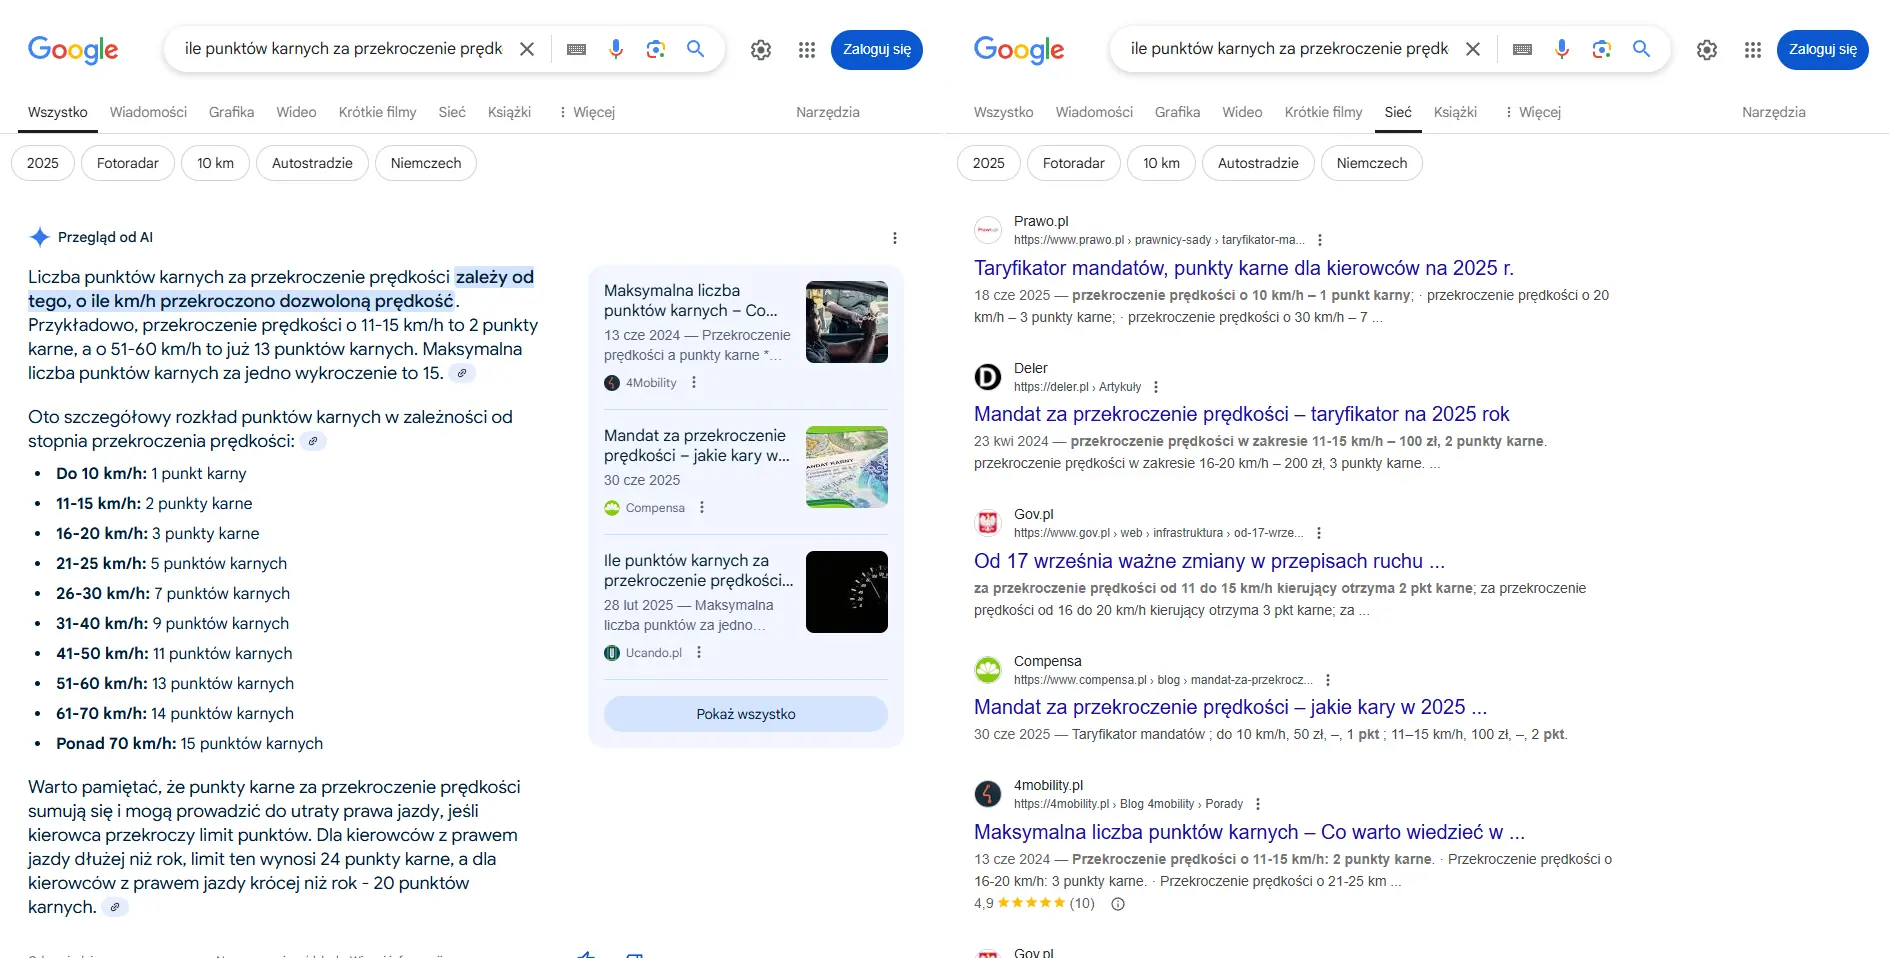Start voice search in right Google window
This screenshot has height=958, width=1890.
pyautogui.click(x=1562, y=49)
